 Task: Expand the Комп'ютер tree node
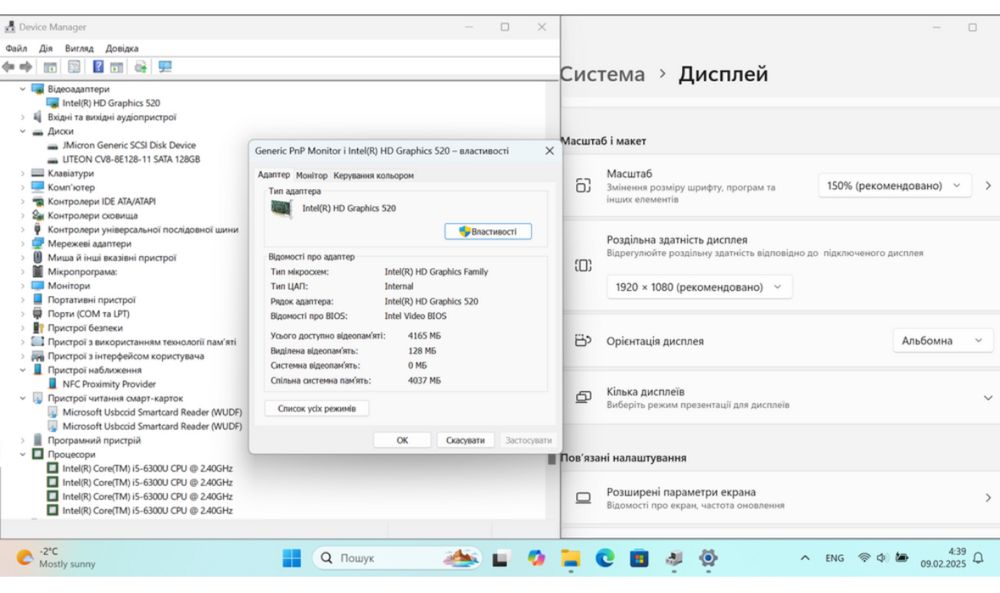tap(22, 187)
